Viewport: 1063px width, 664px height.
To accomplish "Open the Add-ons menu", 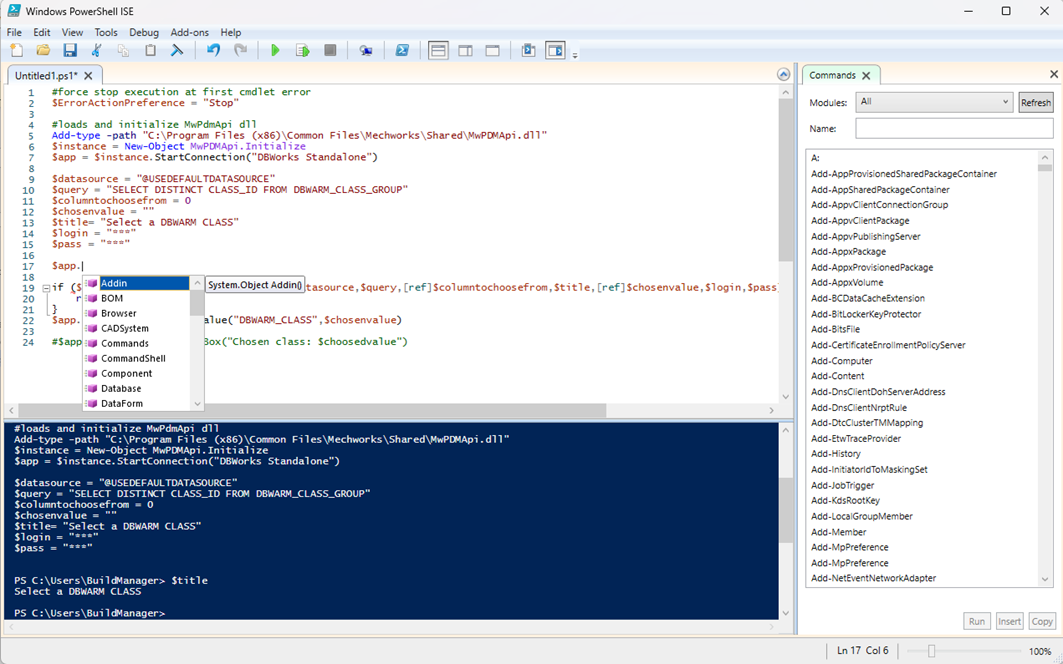I will (x=190, y=33).
